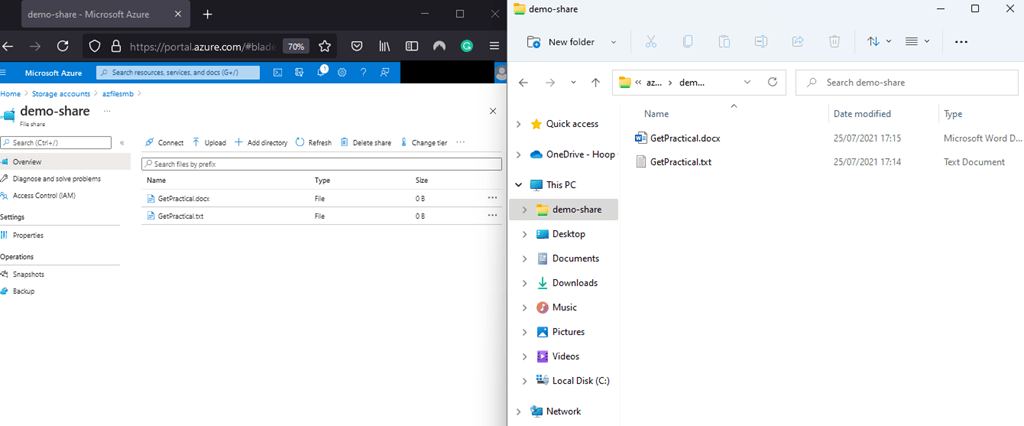Click Delete share button
This screenshot has width=1024, height=426.
coord(366,142)
